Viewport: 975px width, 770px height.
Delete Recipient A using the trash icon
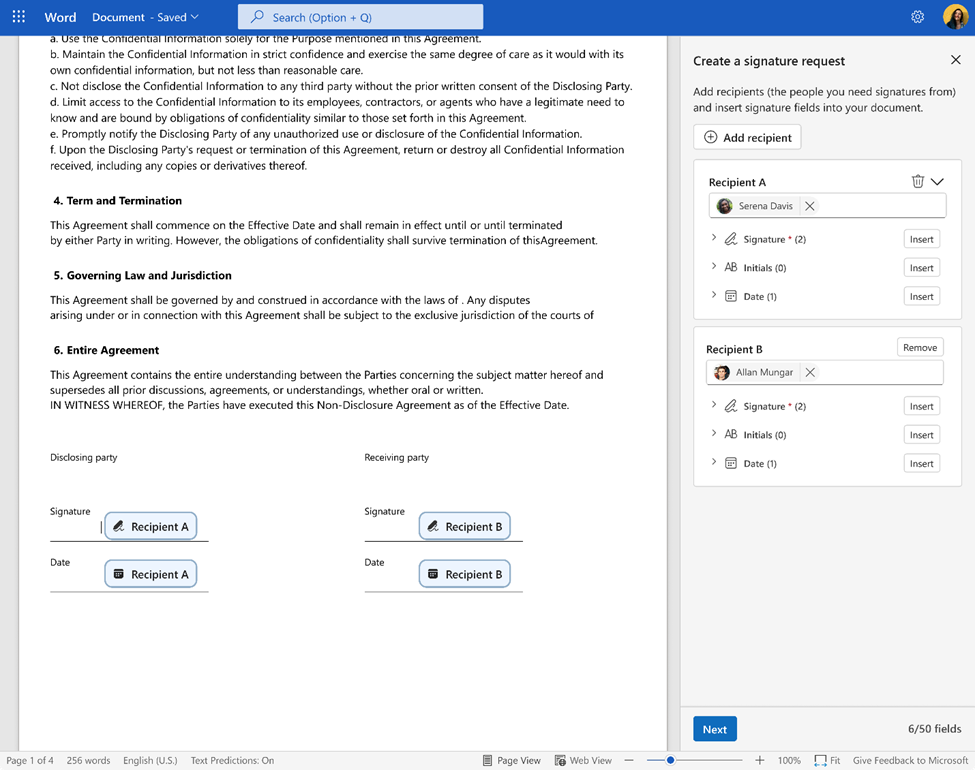pos(917,181)
